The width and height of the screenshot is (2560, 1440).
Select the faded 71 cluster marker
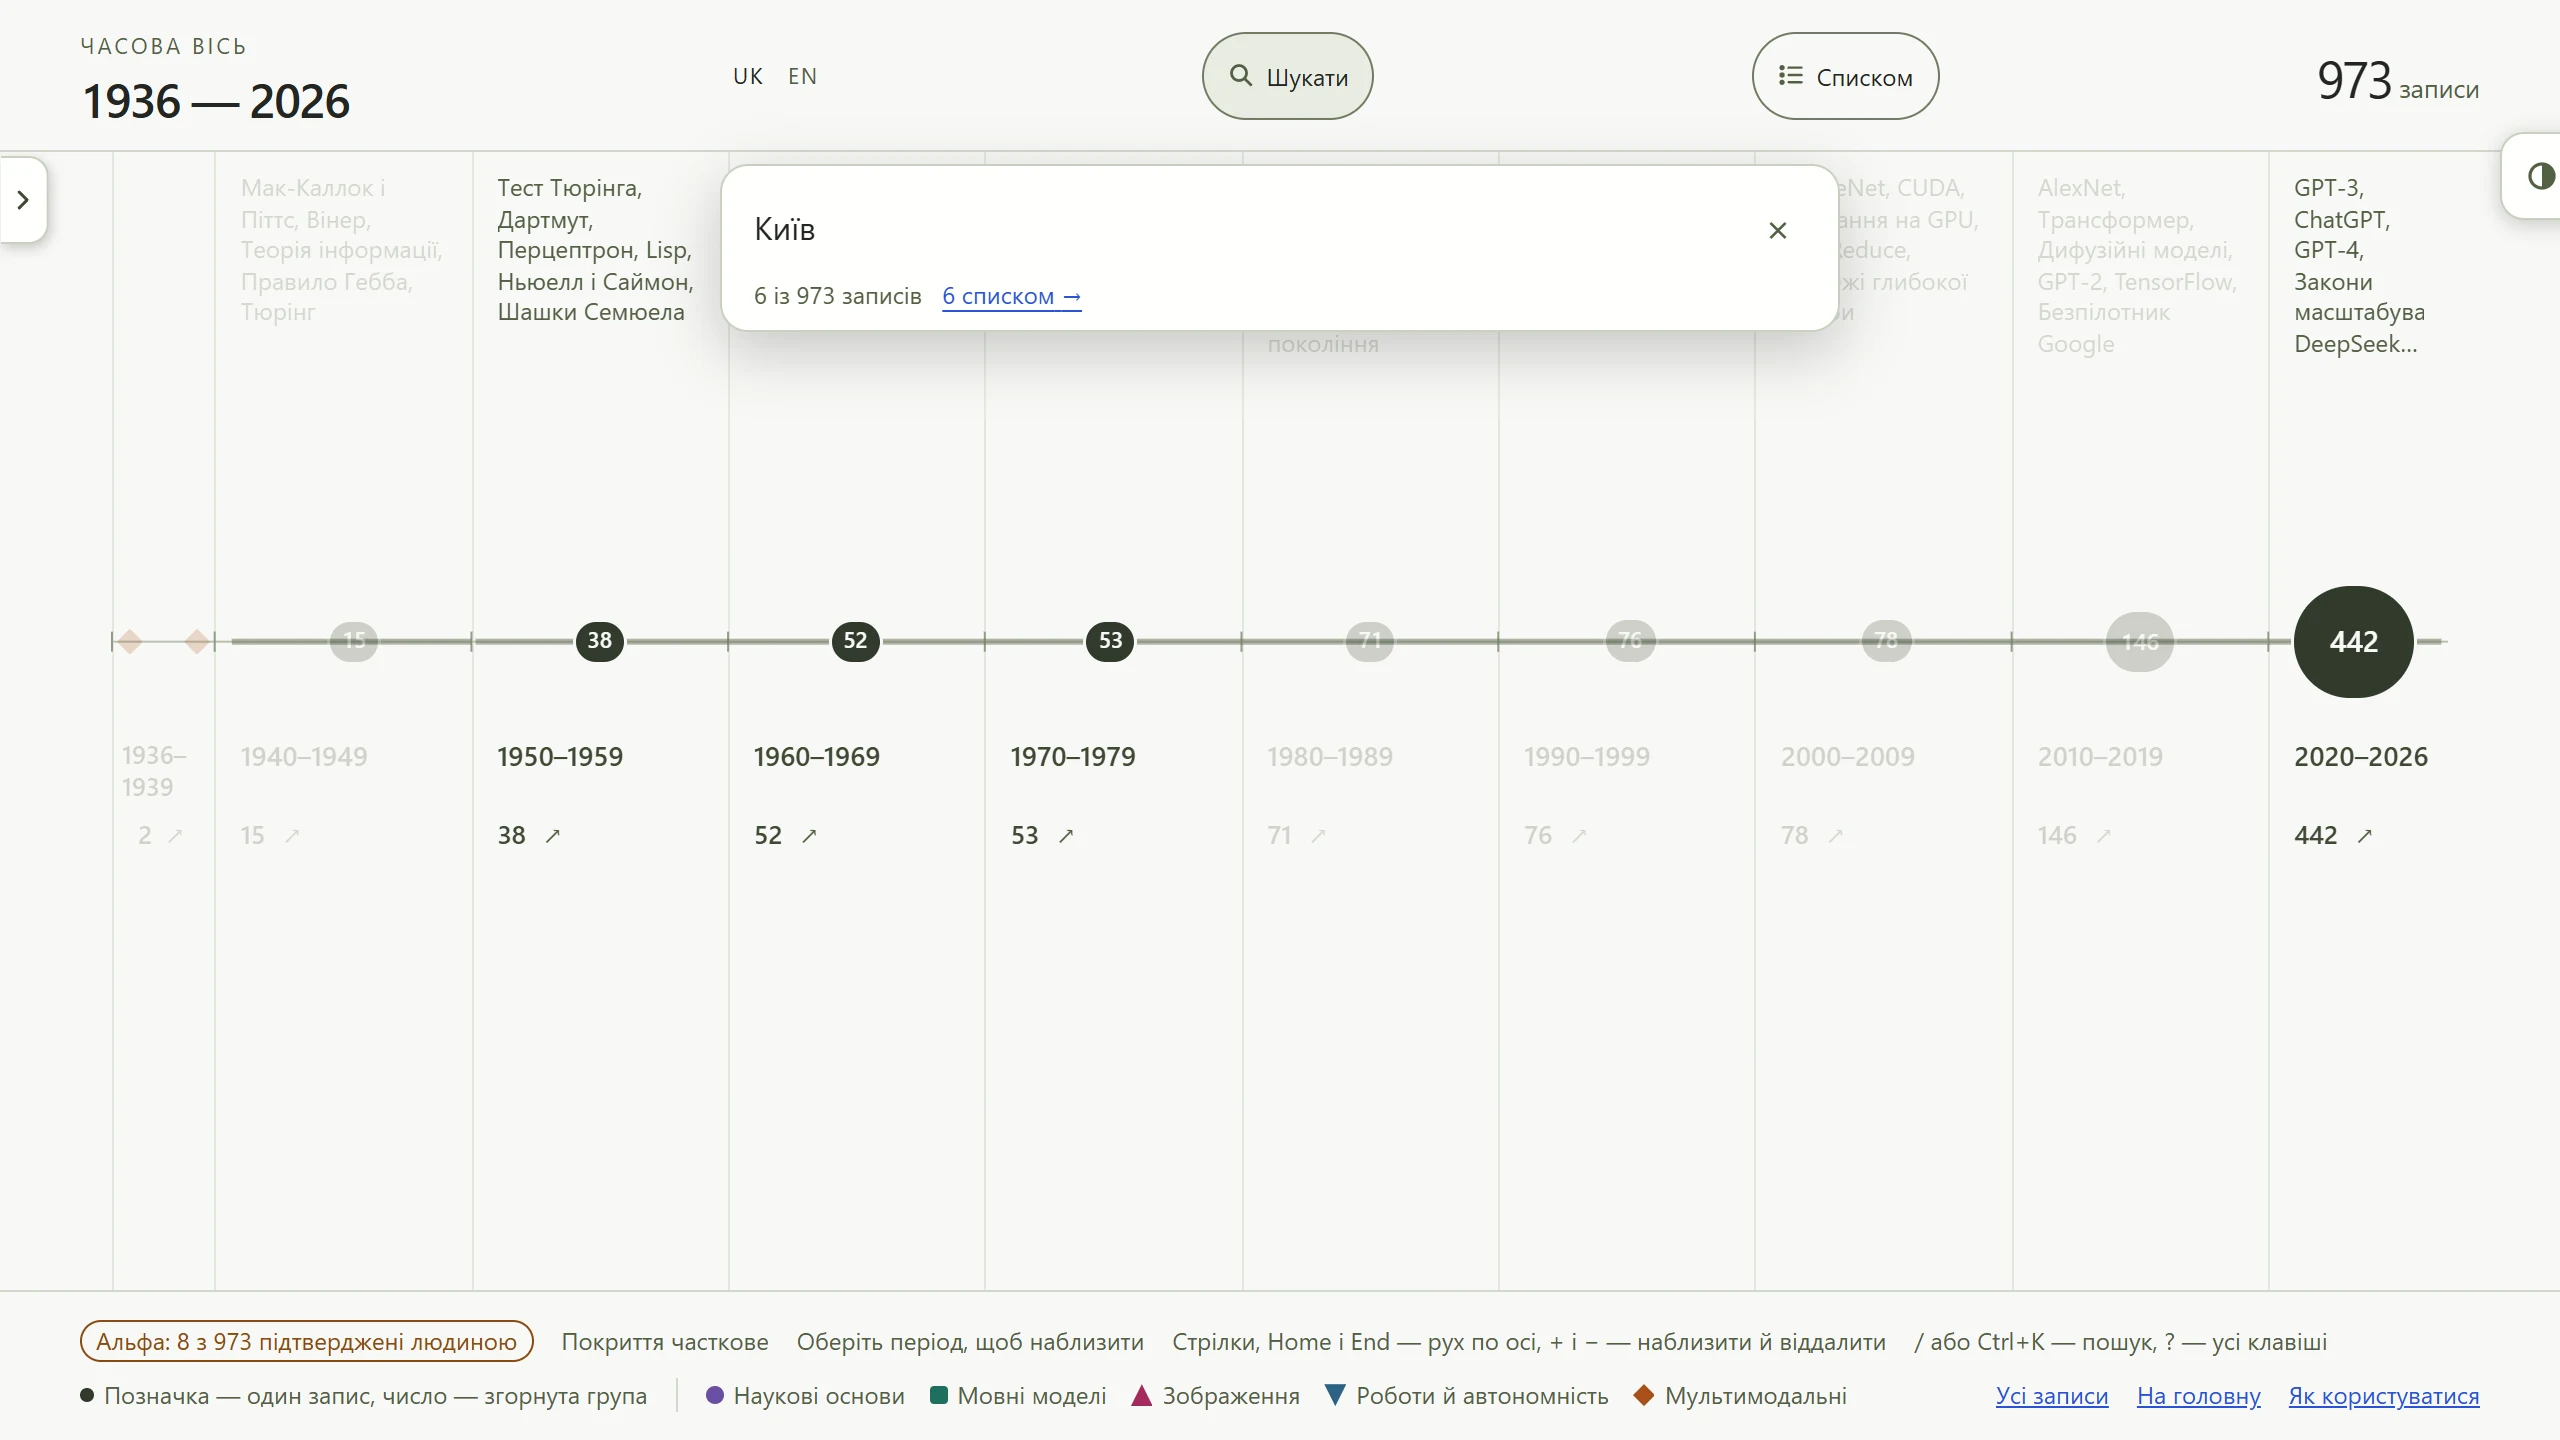point(1369,641)
